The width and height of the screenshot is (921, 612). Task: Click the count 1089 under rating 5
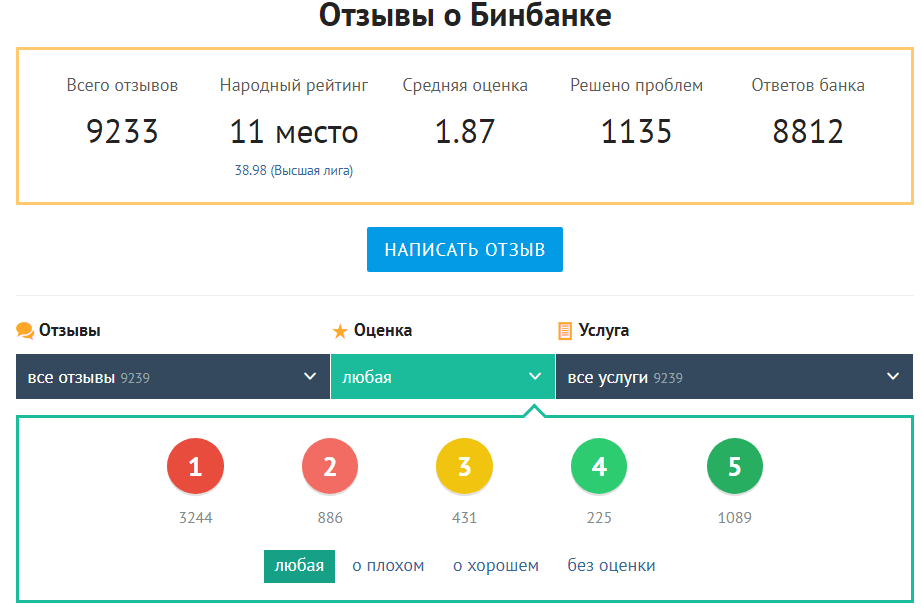(735, 518)
